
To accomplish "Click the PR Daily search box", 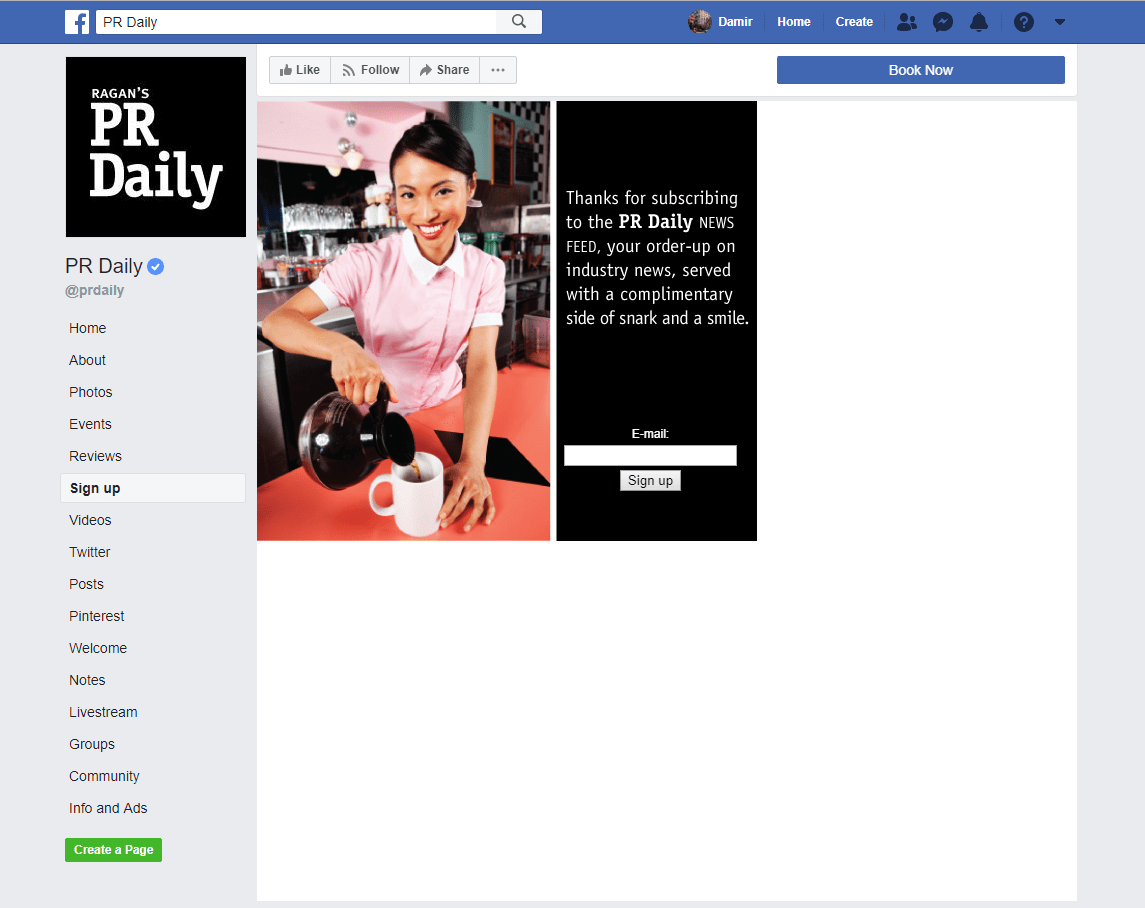I will click(x=296, y=22).
